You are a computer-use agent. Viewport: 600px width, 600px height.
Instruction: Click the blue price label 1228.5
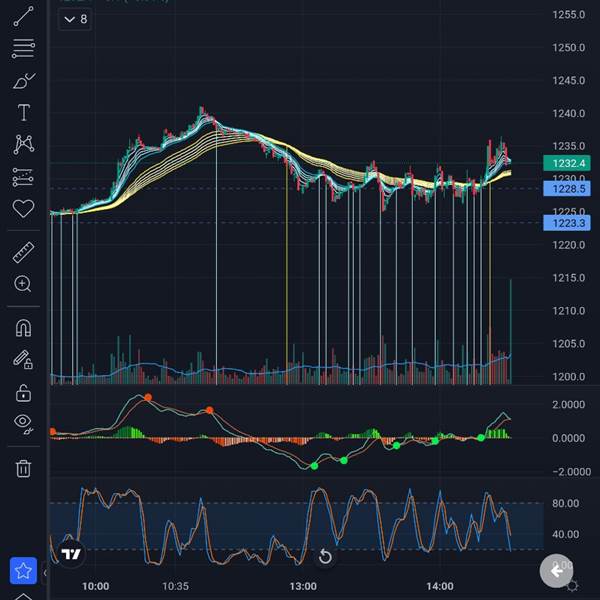567,189
